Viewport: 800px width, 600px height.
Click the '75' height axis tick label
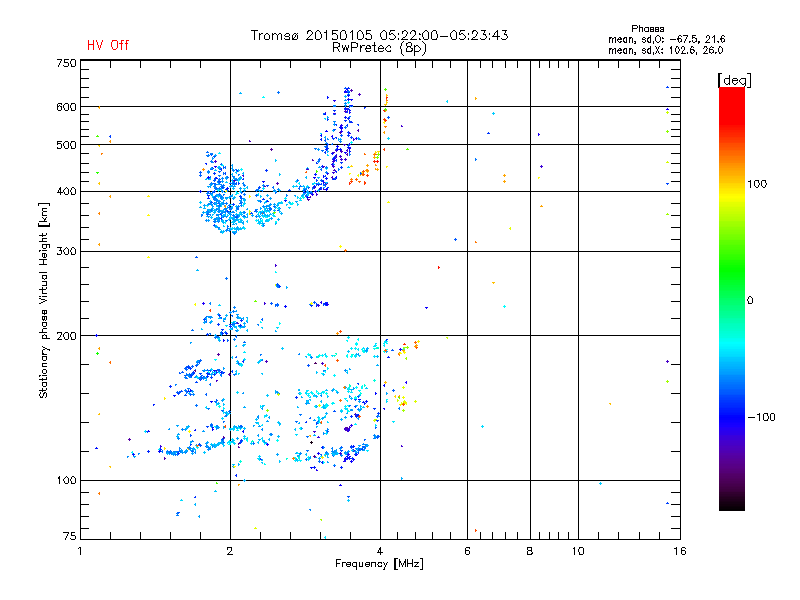[x=70, y=536]
